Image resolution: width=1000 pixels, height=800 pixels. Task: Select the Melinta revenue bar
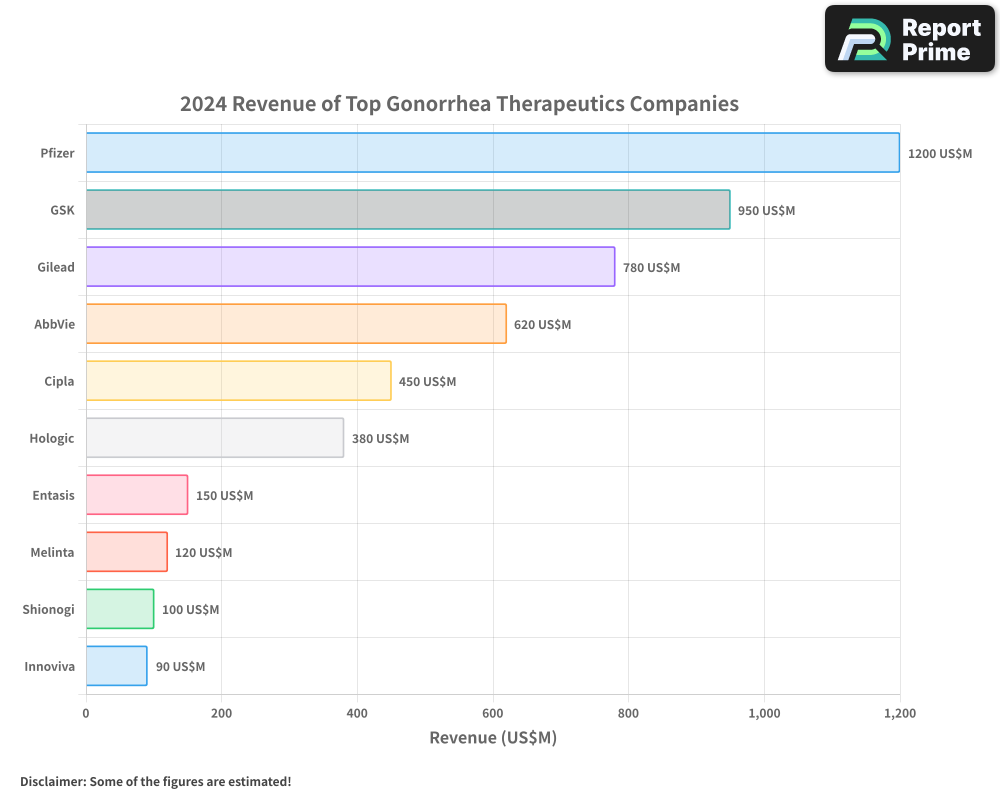click(125, 552)
